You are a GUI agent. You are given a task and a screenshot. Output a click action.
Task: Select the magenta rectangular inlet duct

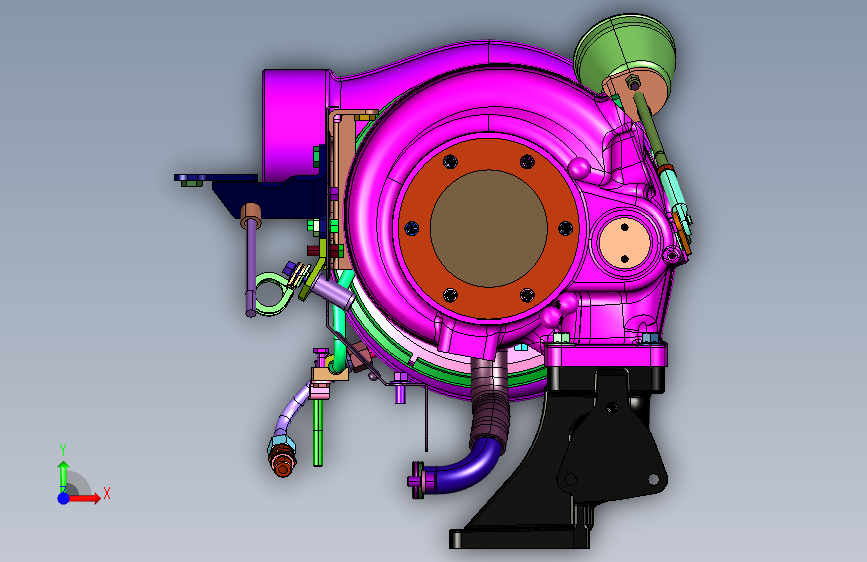coord(296,124)
